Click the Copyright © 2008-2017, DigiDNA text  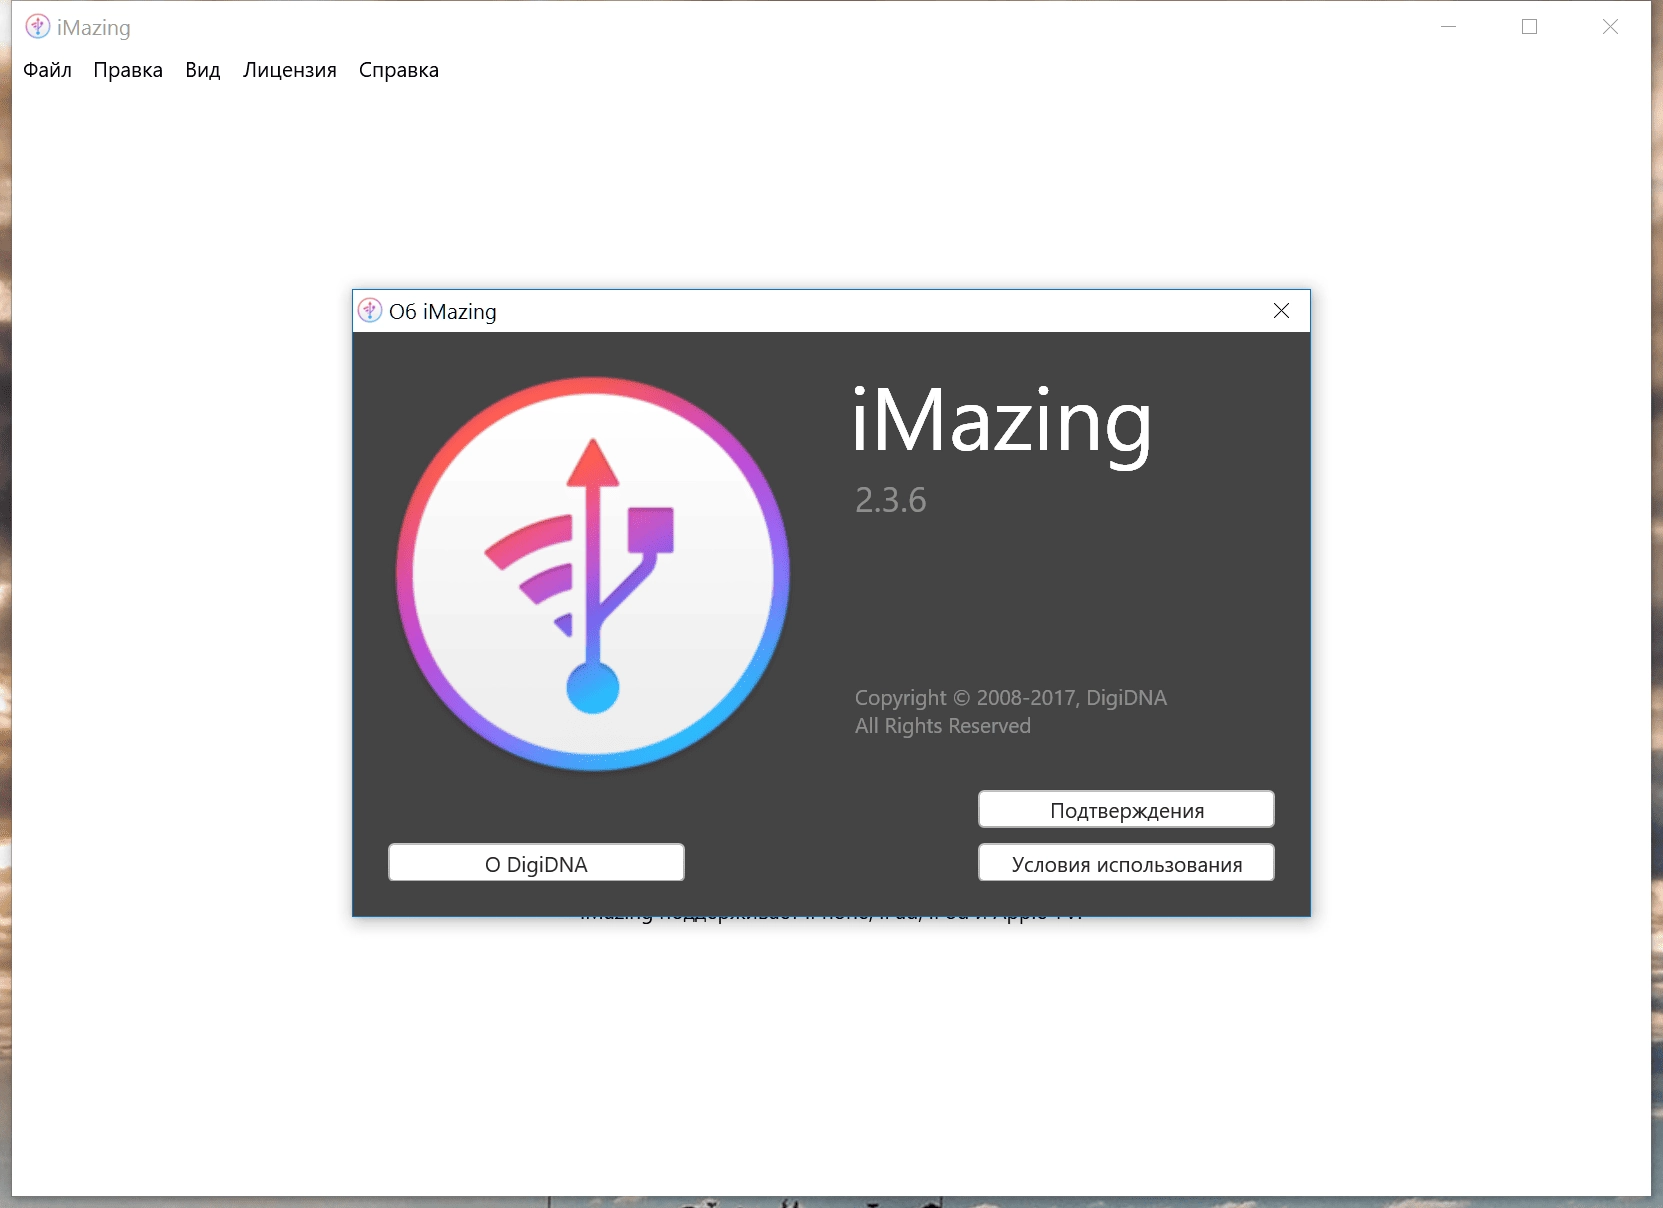coord(1010,698)
